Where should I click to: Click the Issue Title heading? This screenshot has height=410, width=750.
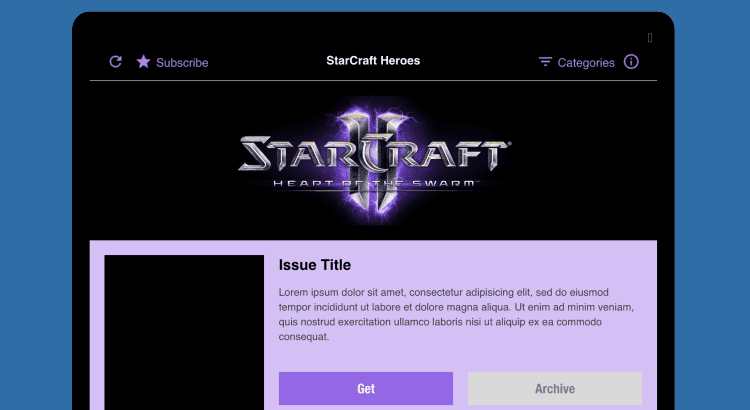pyautogui.click(x=315, y=265)
